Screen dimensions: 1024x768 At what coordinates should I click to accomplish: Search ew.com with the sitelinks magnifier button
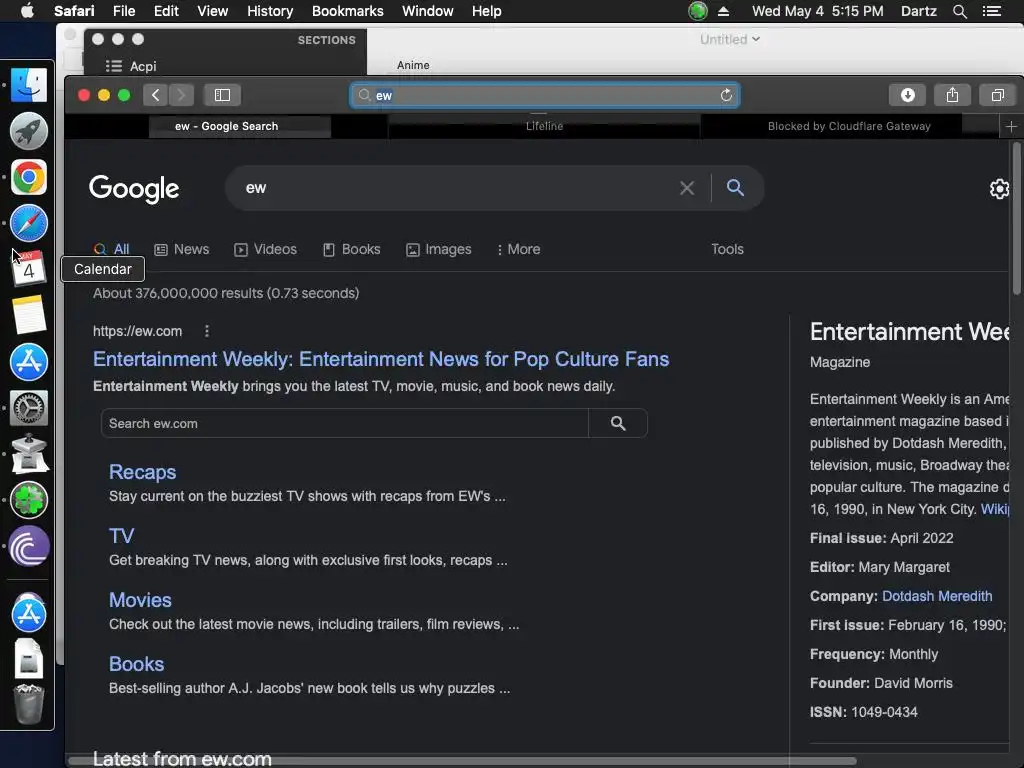click(618, 423)
